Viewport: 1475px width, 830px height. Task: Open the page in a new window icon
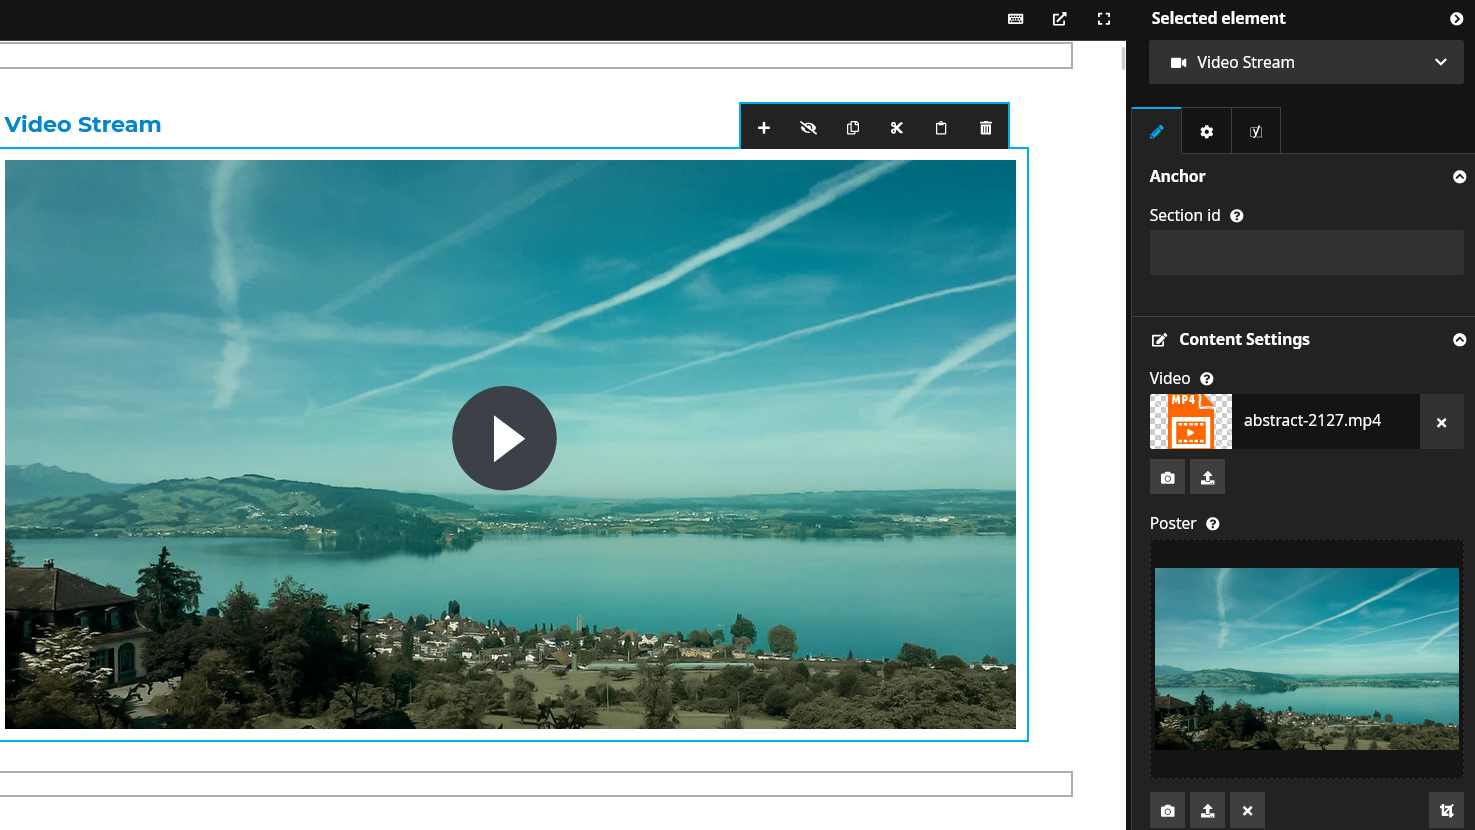tap(1060, 19)
